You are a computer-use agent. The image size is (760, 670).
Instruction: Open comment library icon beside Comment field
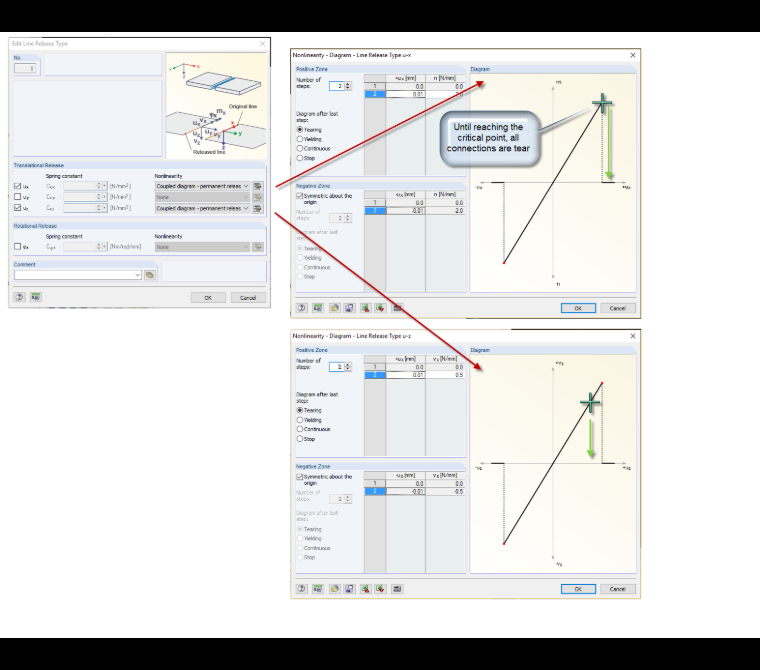(x=150, y=275)
